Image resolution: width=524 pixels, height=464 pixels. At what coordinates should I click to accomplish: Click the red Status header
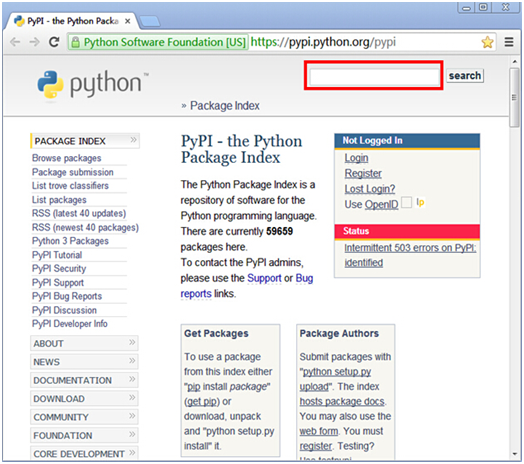point(407,231)
